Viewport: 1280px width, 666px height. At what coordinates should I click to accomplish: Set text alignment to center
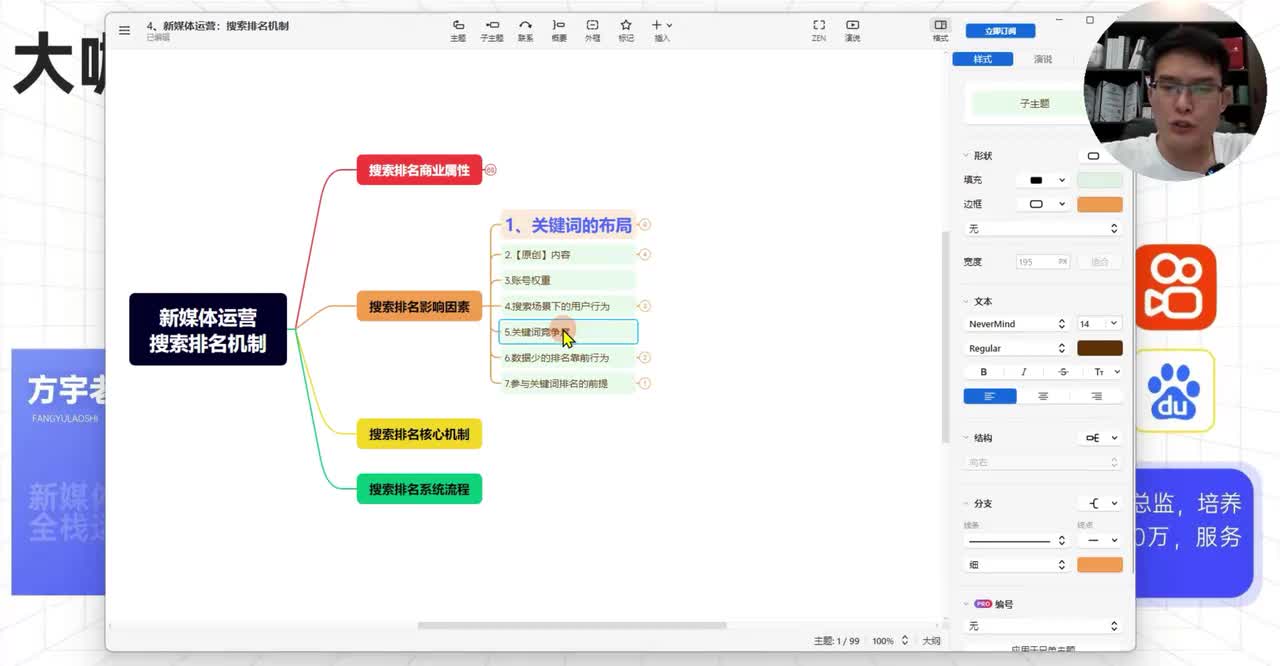click(1043, 396)
